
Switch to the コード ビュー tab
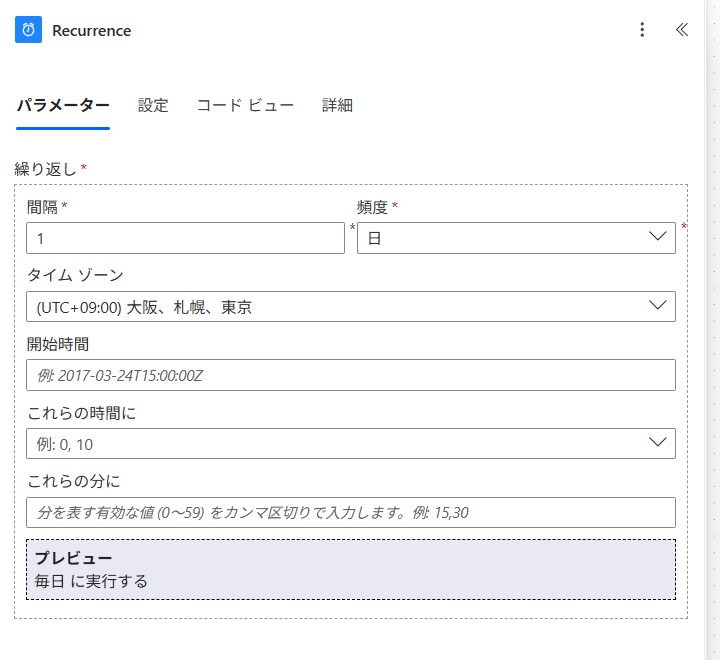pos(245,105)
